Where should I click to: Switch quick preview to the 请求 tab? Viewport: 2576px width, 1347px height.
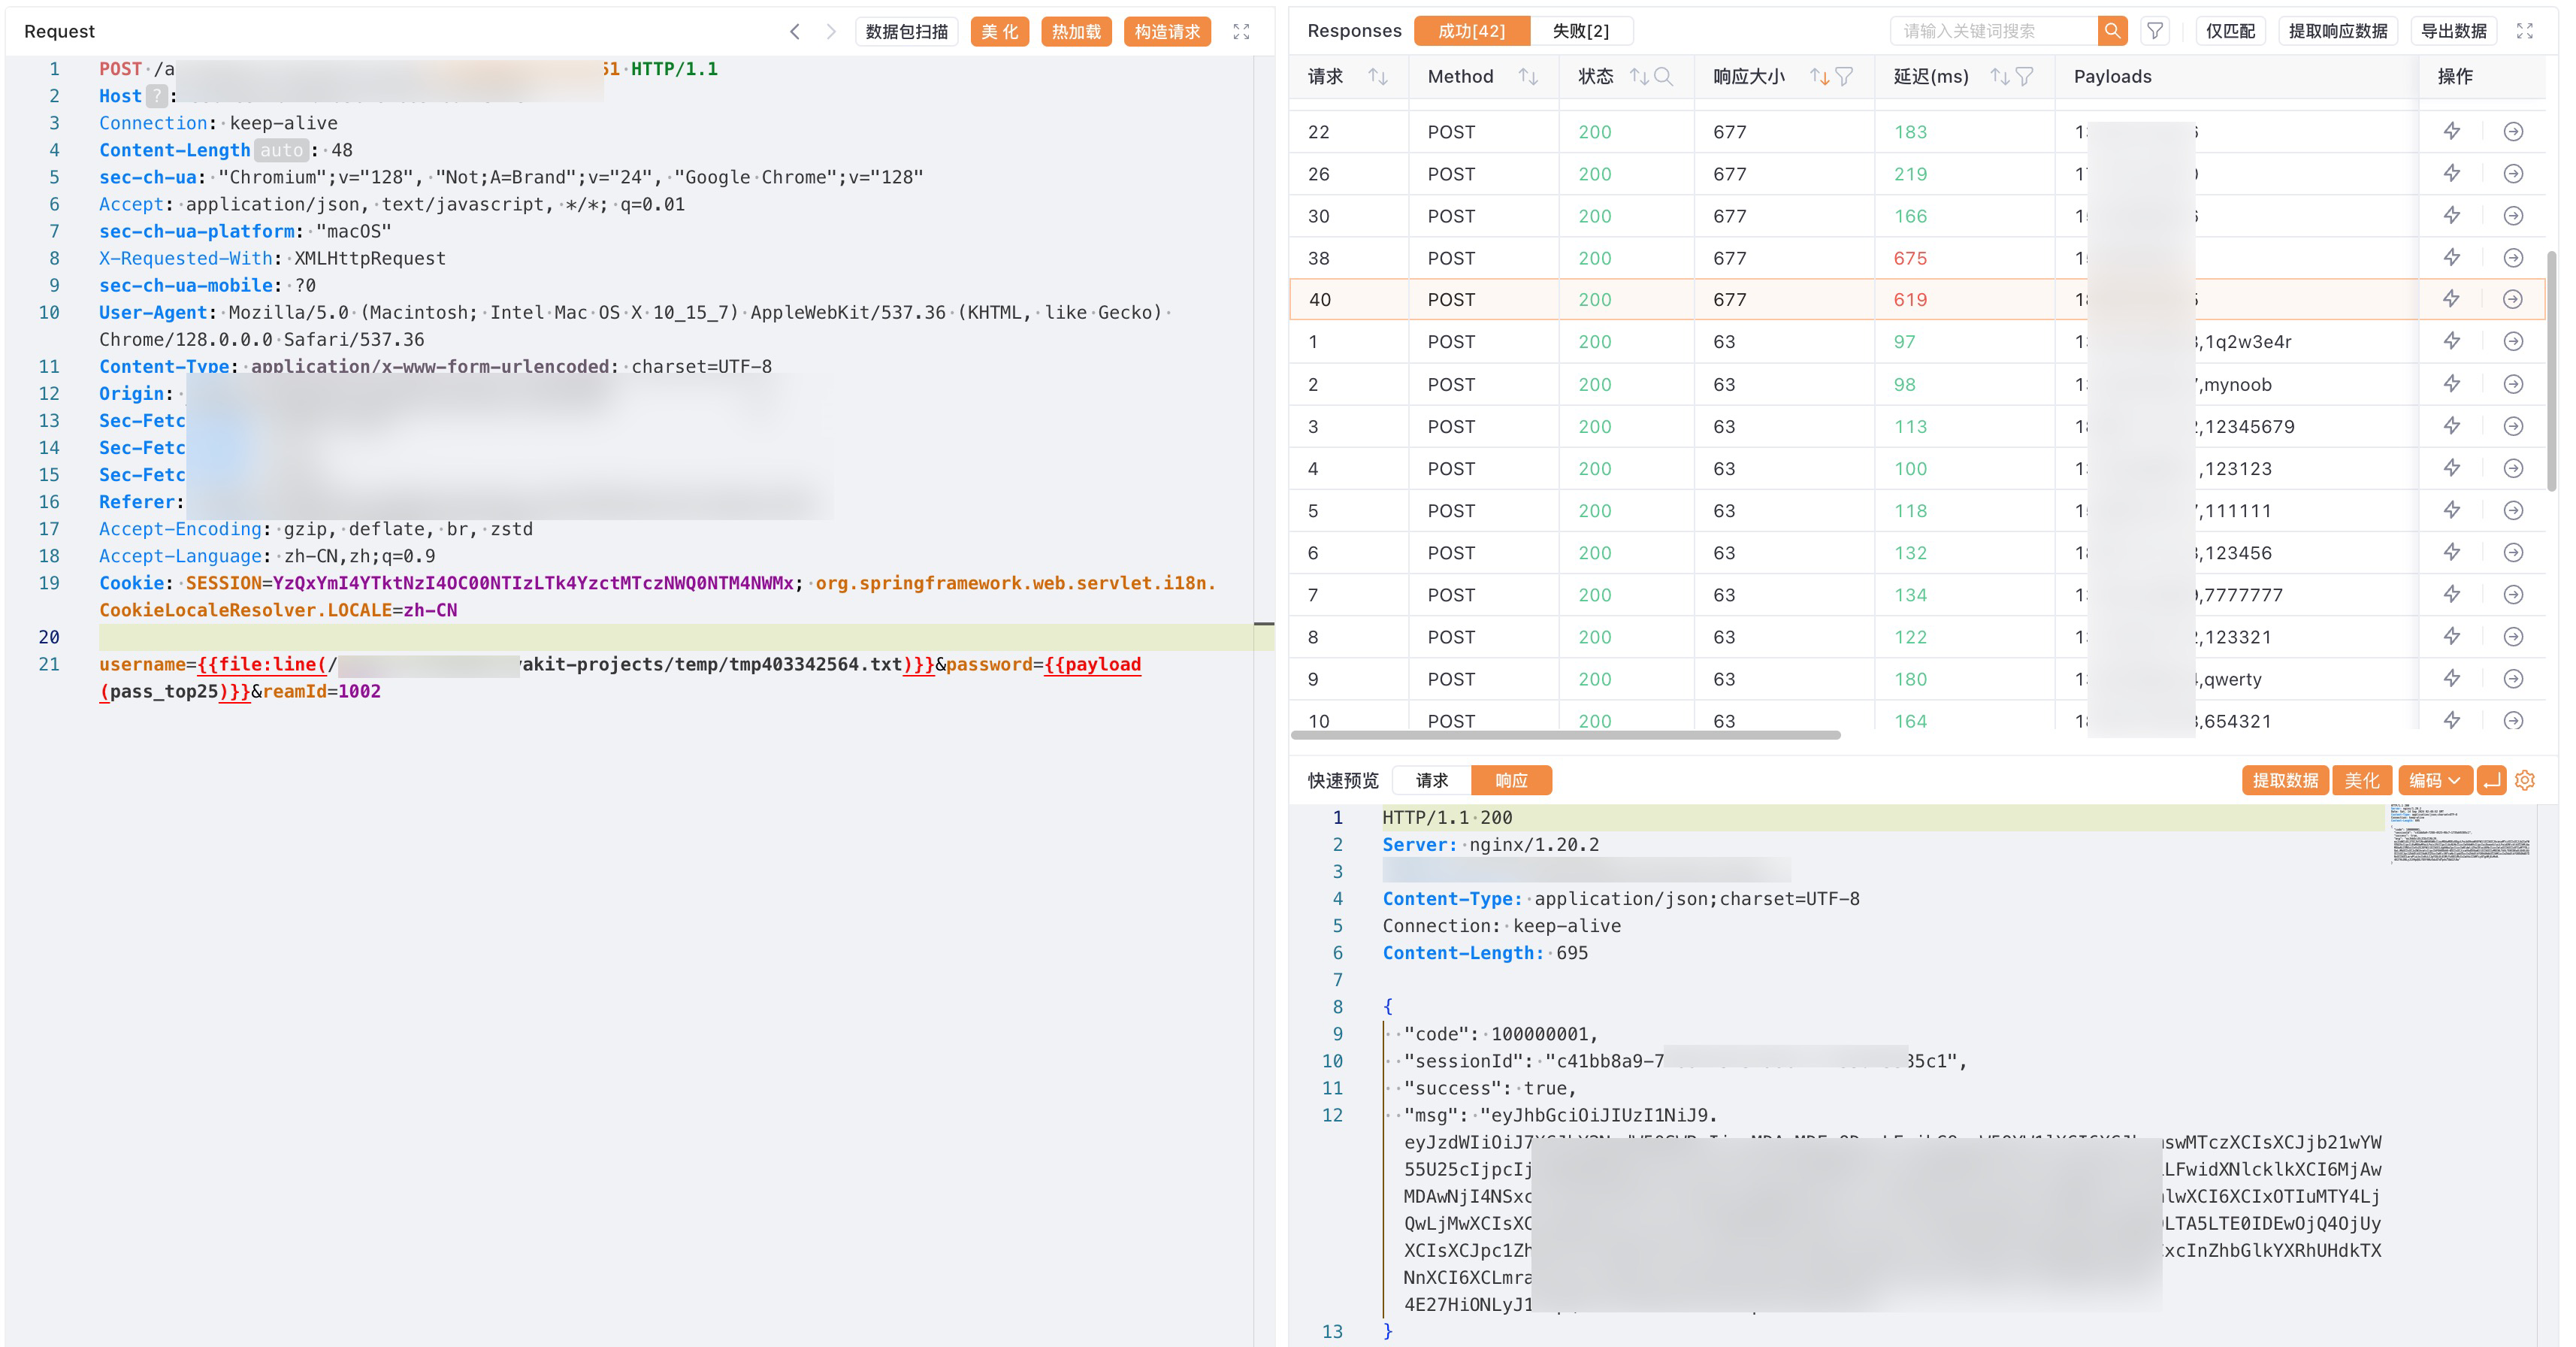[1431, 780]
